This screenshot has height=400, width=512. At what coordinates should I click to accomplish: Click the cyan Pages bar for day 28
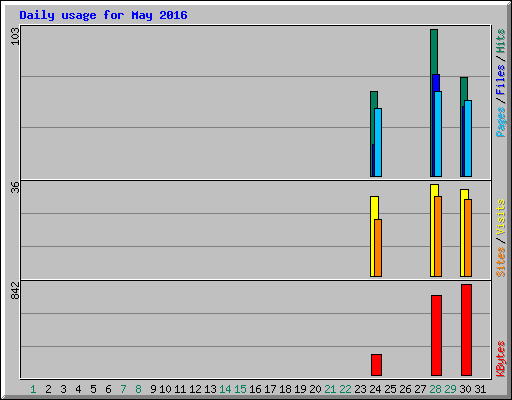[x=438, y=134]
